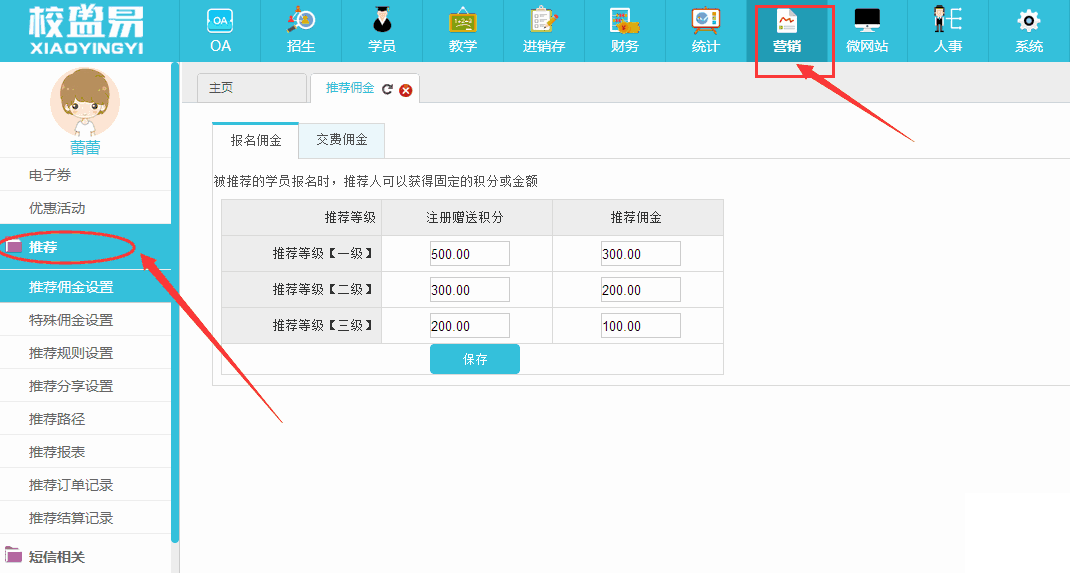This screenshot has width=1070, height=573.
Task: Open 推荐分享设置 menu item
Action: [x=85, y=386]
